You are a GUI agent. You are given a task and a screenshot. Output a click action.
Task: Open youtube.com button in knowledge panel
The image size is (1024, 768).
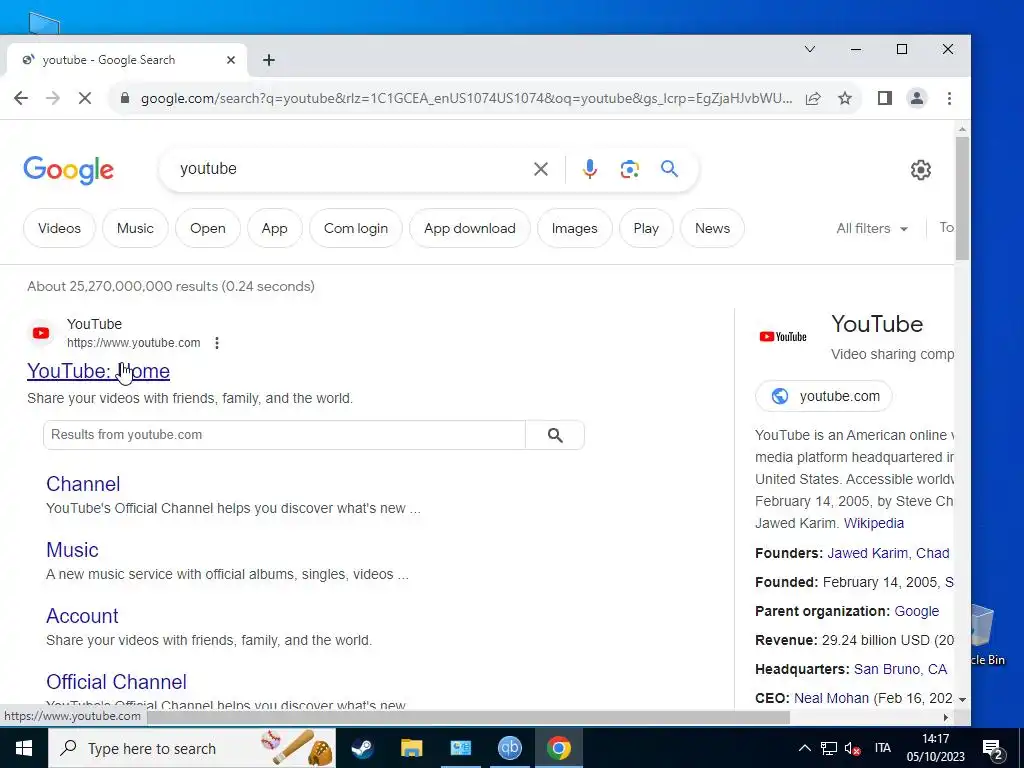(824, 396)
